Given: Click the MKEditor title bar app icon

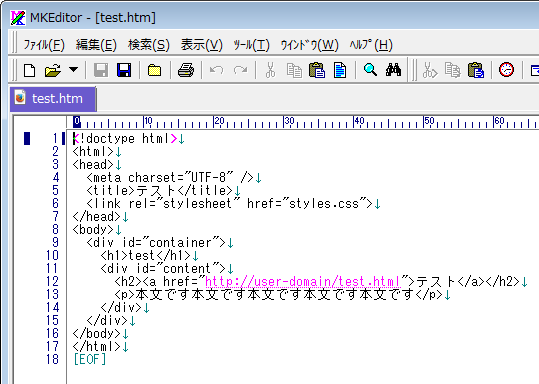Looking at the screenshot, I should coord(18,18).
